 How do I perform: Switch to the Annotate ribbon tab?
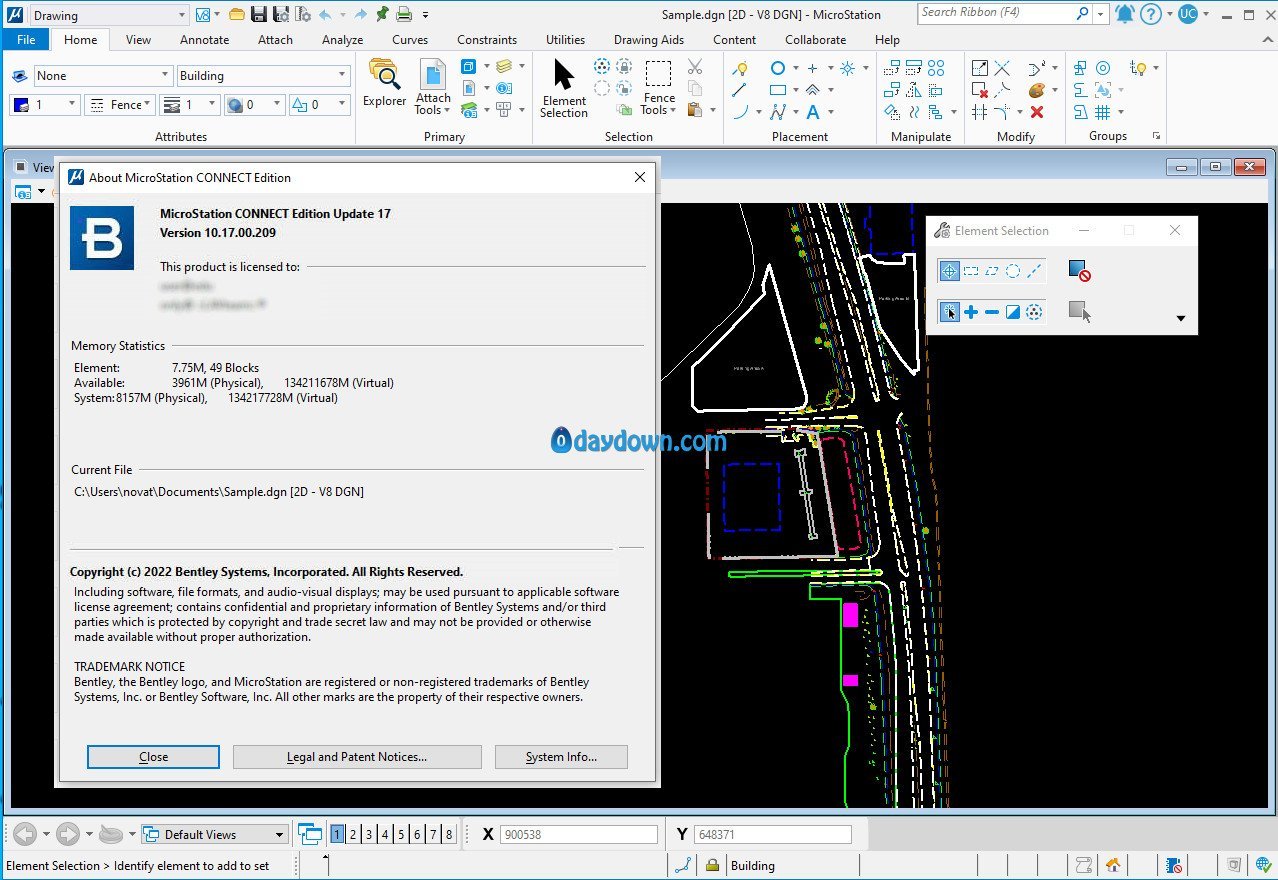pyautogui.click(x=204, y=40)
